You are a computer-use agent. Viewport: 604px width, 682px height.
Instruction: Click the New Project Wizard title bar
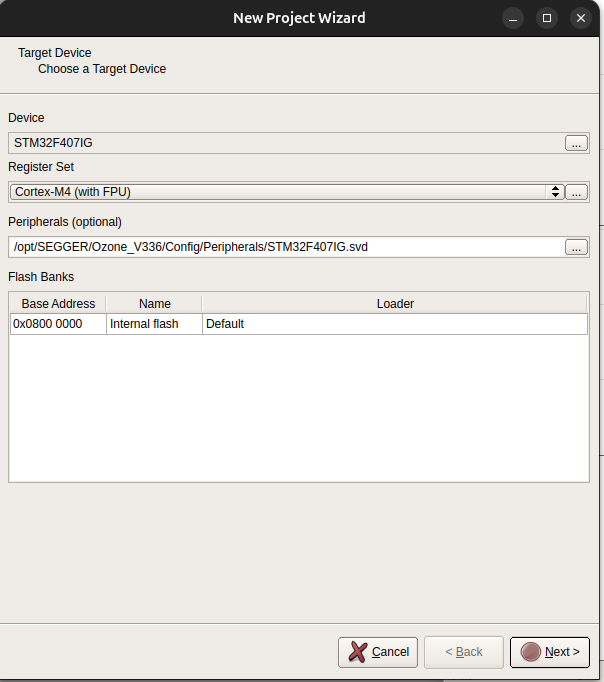(299, 18)
